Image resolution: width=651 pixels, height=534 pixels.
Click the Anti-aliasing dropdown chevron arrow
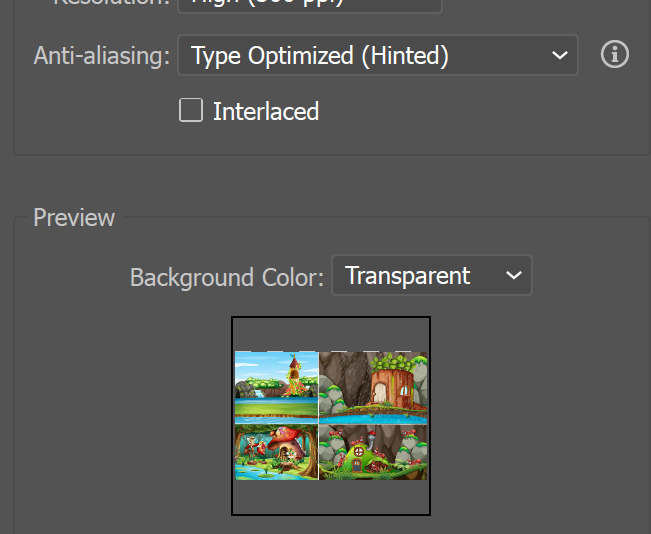pos(559,56)
